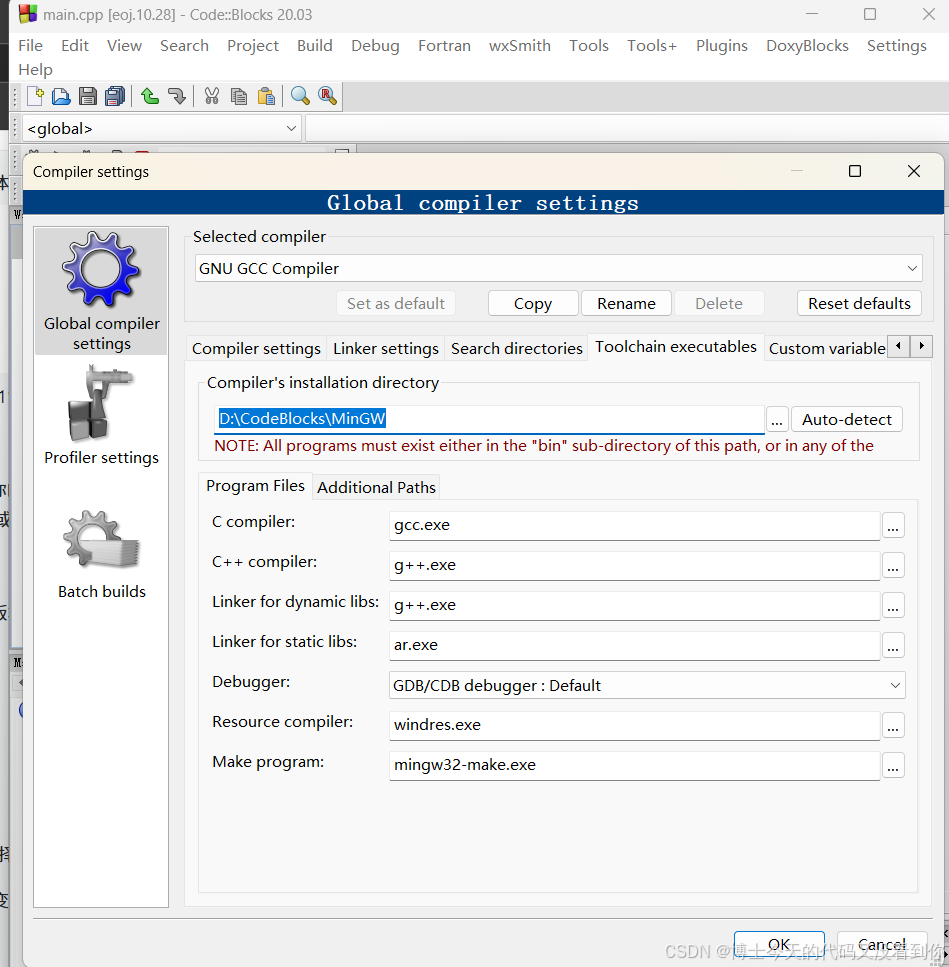Select Toolchain executables tab
Image resolution: width=949 pixels, height=967 pixels.
coord(676,347)
